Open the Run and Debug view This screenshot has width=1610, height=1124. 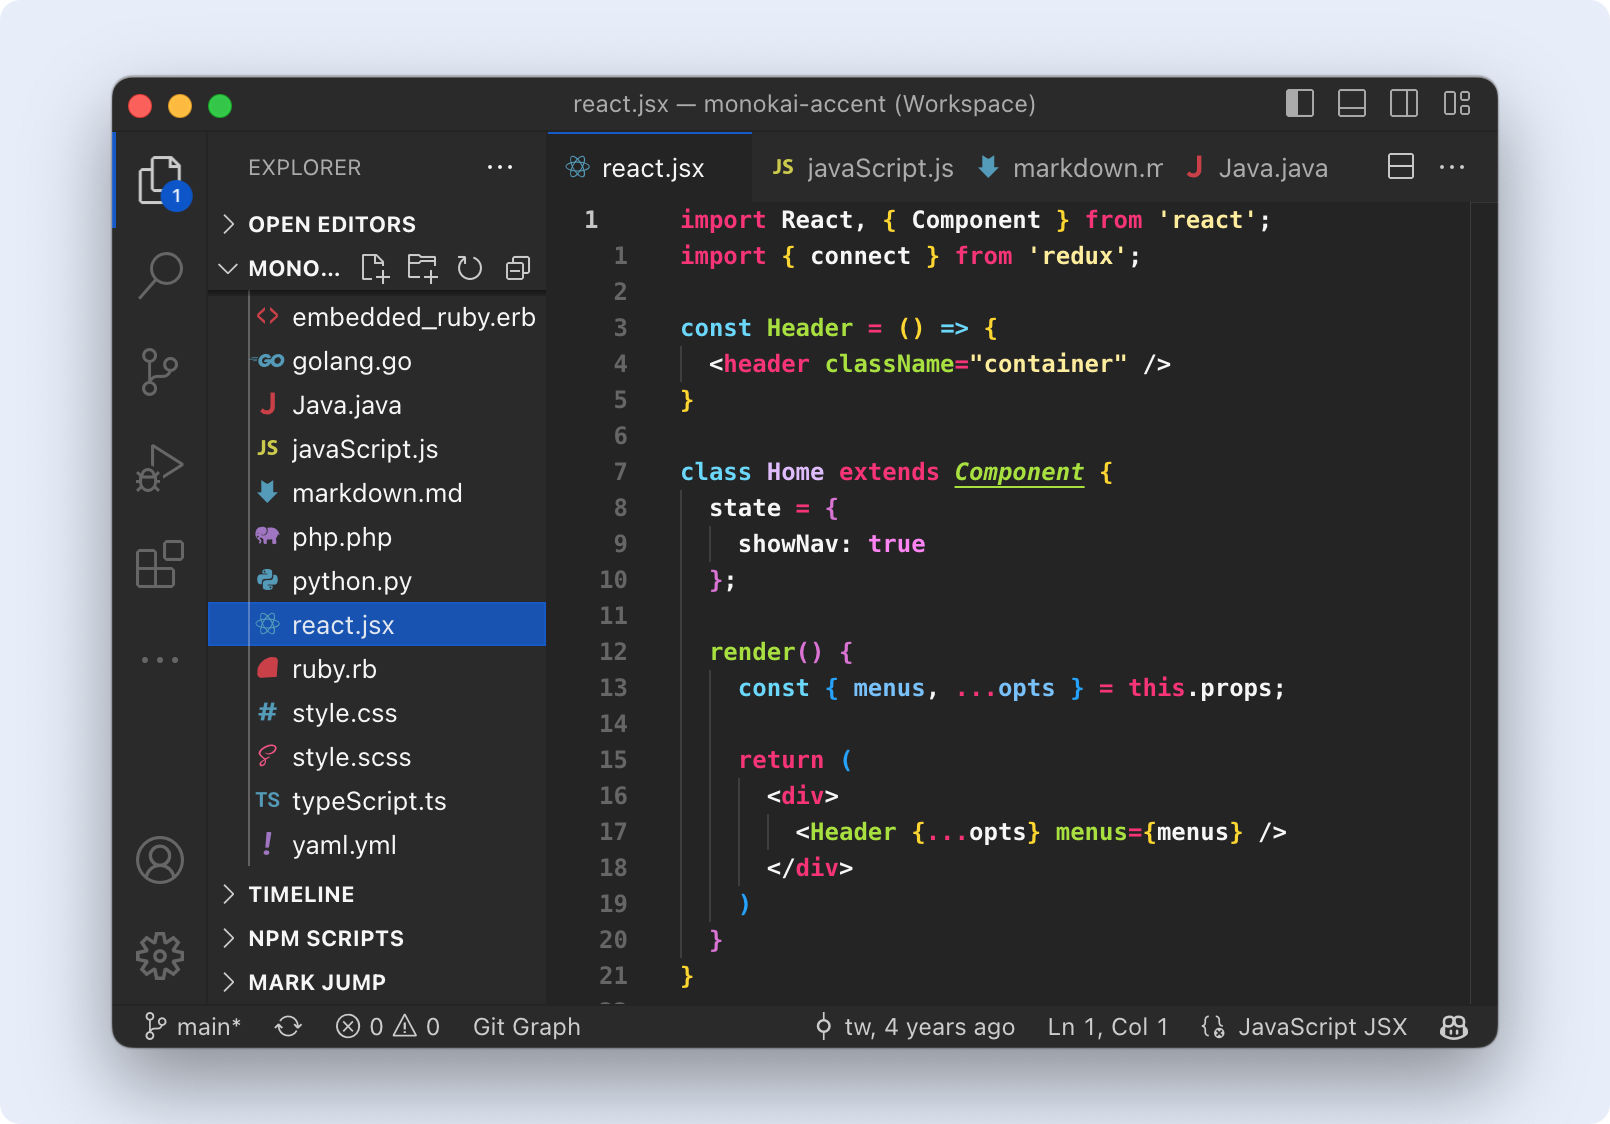(x=160, y=468)
